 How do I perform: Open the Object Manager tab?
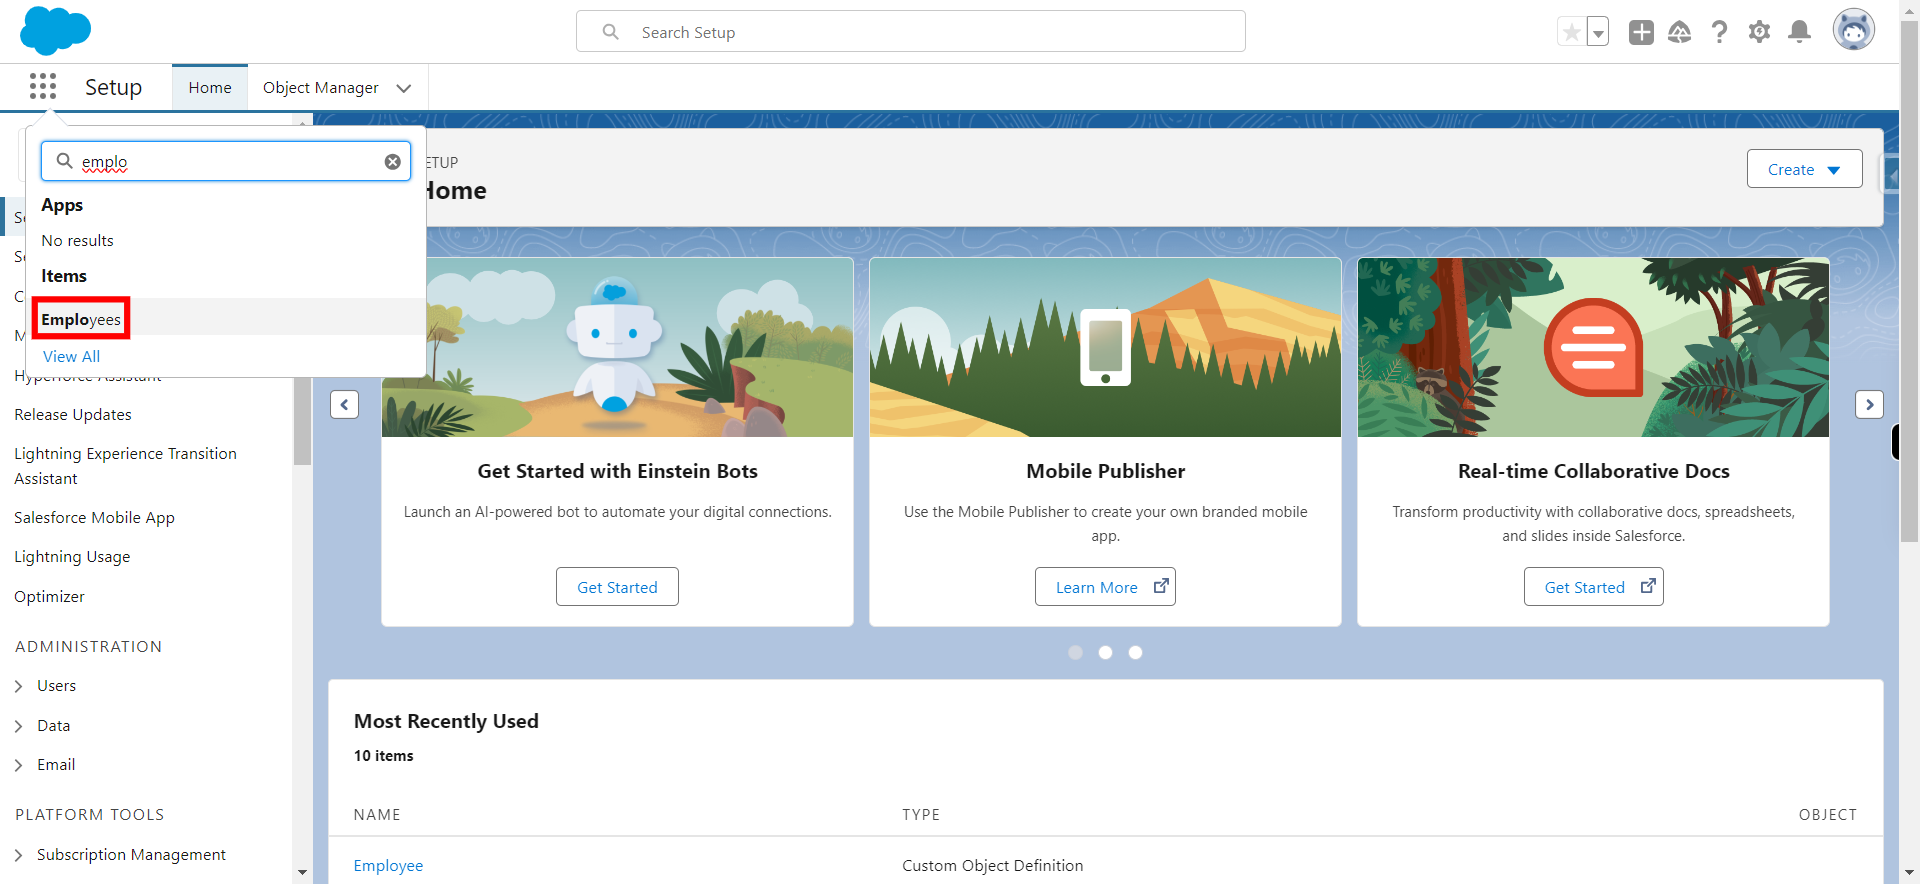point(320,87)
